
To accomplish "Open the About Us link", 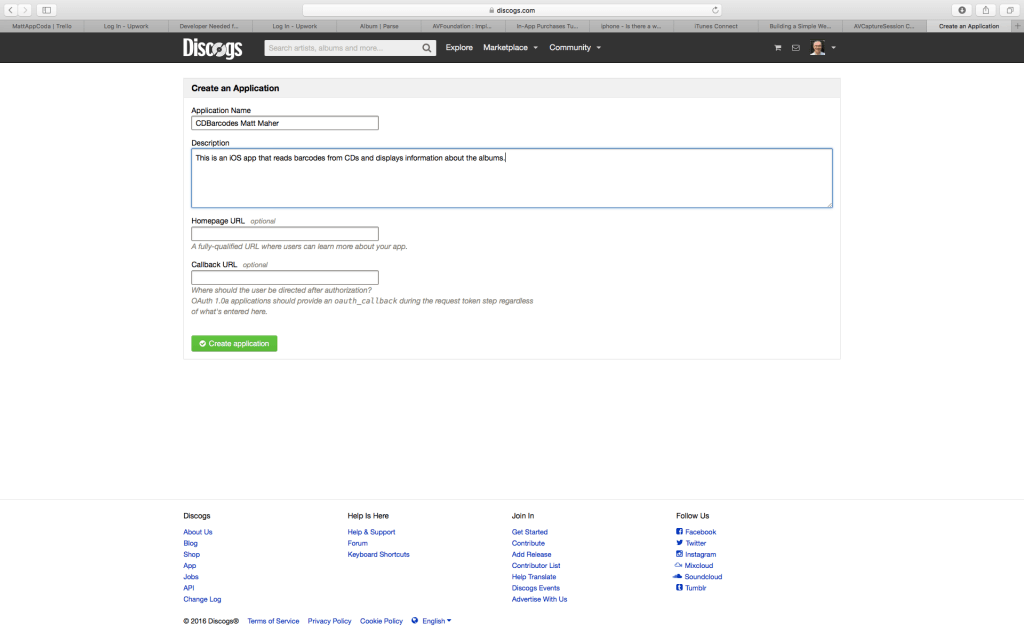I will [198, 532].
